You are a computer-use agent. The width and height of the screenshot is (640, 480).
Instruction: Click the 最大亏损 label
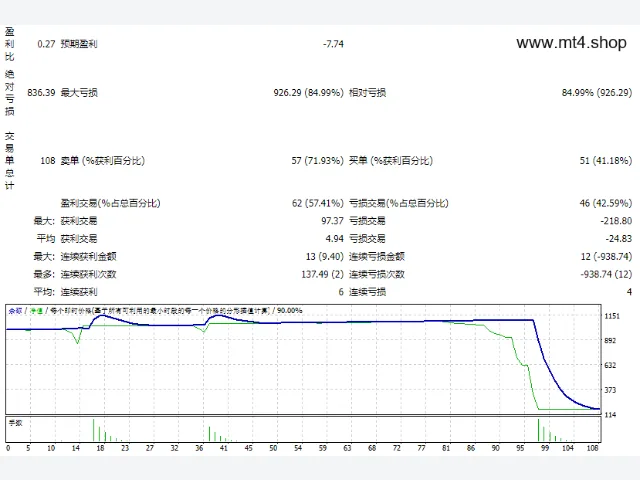click(79, 93)
